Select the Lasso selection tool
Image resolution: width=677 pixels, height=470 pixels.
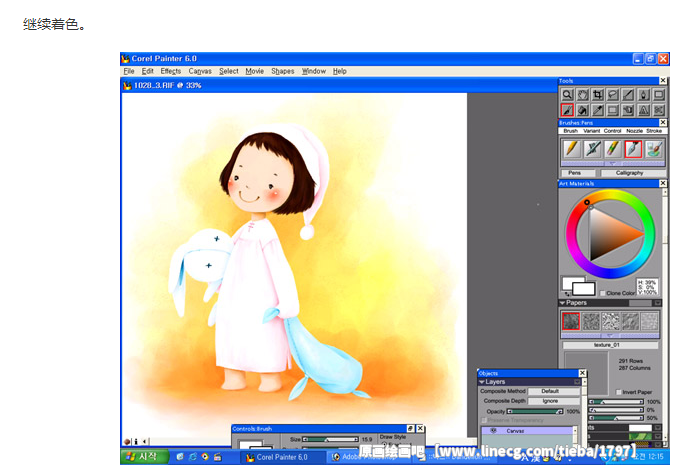[x=613, y=95]
